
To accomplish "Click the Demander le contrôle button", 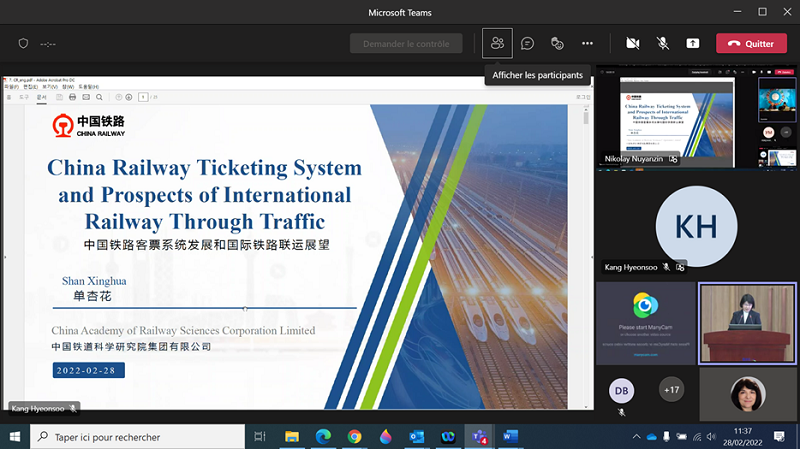I will click(406, 43).
